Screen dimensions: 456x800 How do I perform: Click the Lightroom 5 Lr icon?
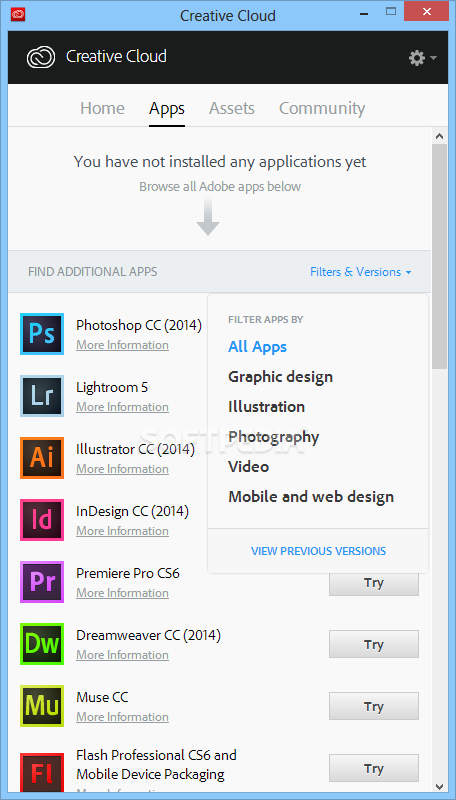[x=42, y=396]
